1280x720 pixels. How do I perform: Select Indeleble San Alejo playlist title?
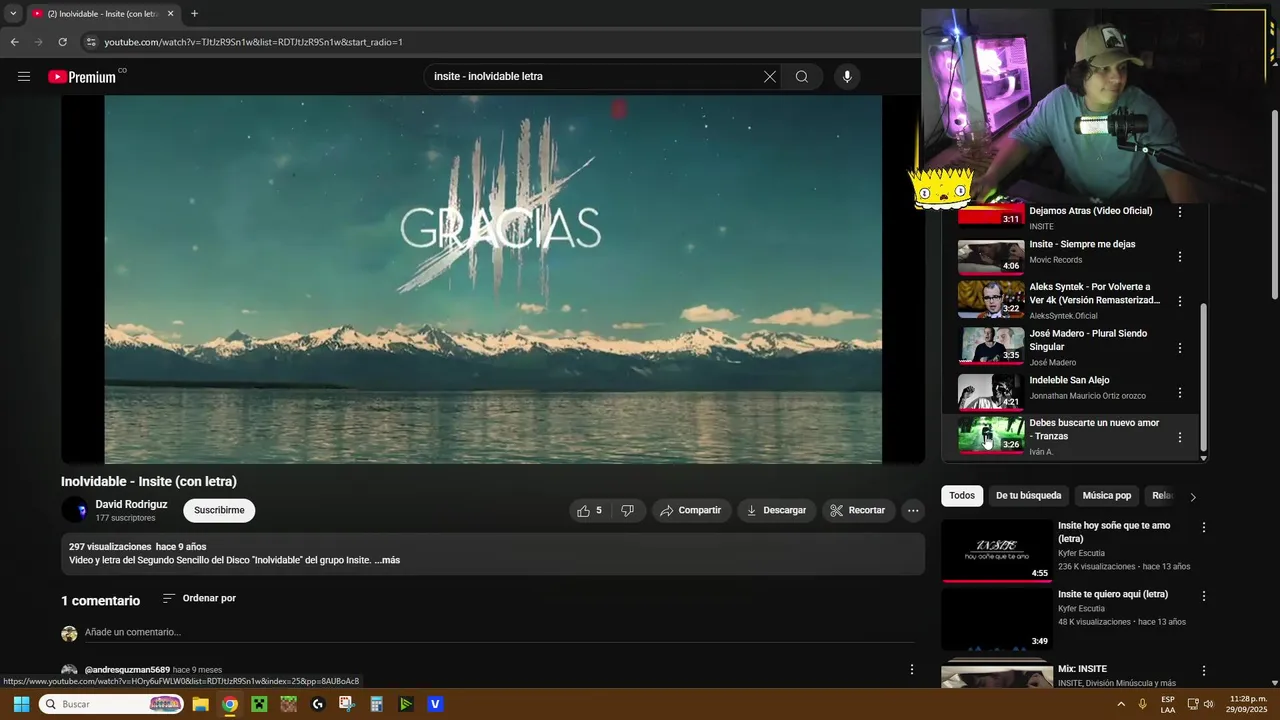[x=1069, y=380]
